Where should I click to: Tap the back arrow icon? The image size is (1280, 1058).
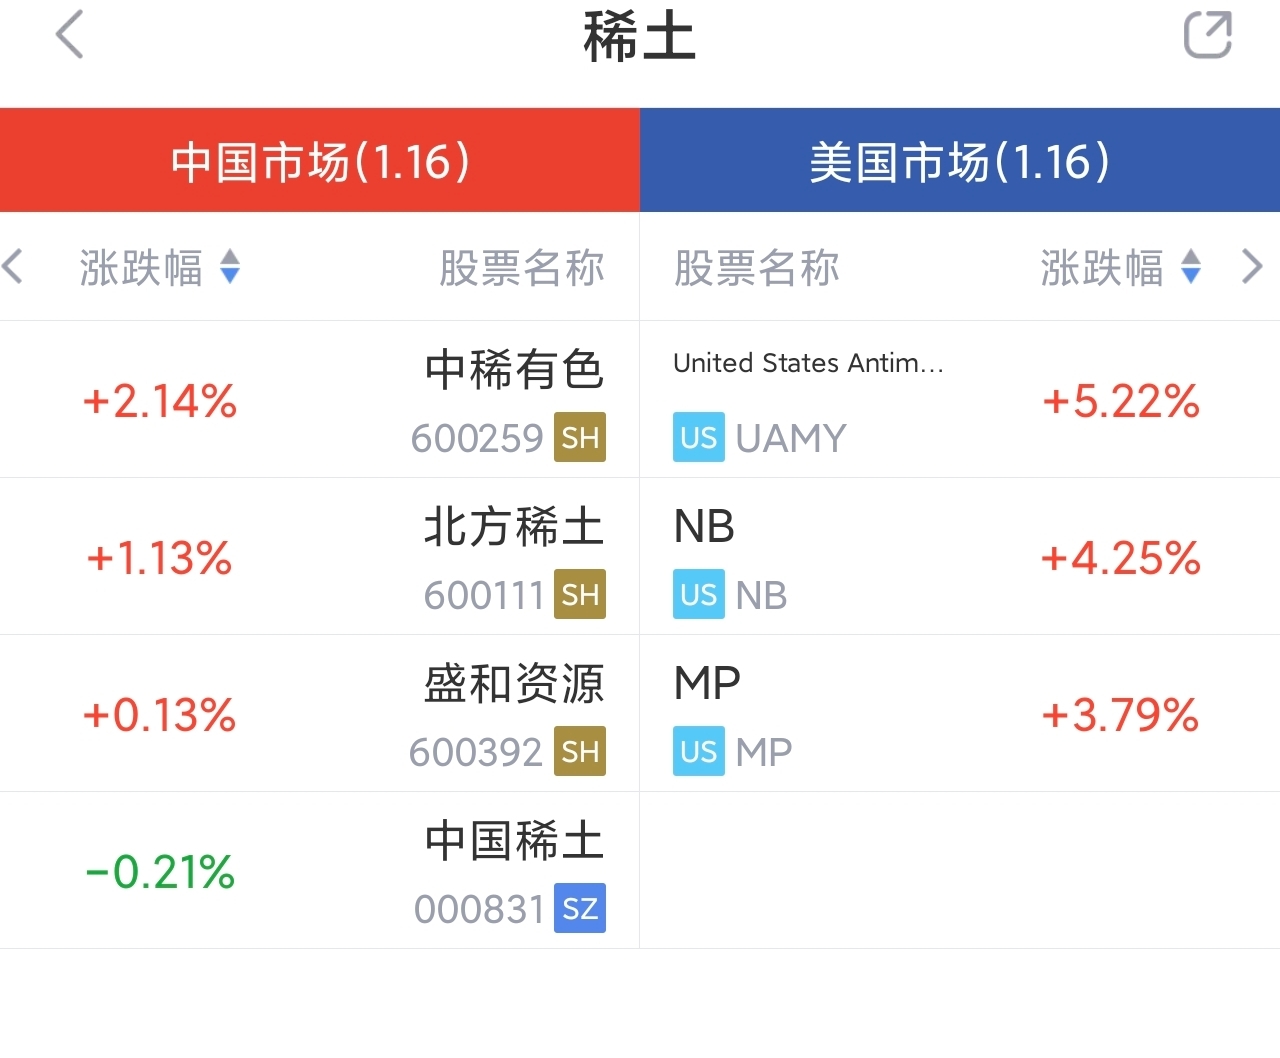point(69,36)
